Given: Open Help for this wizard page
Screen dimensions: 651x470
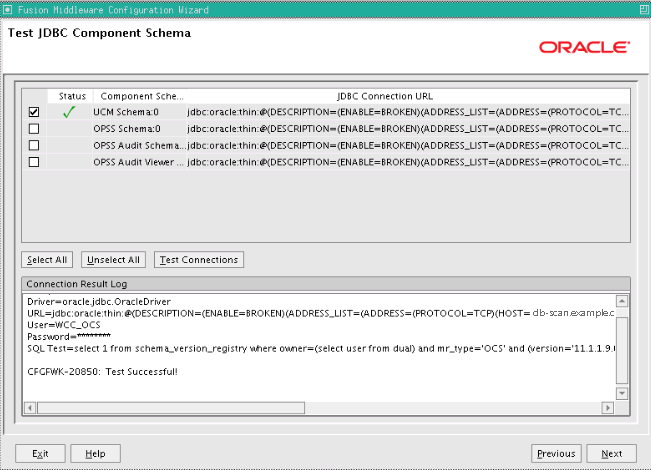Looking at the screenshot, I should pos(95,453).
